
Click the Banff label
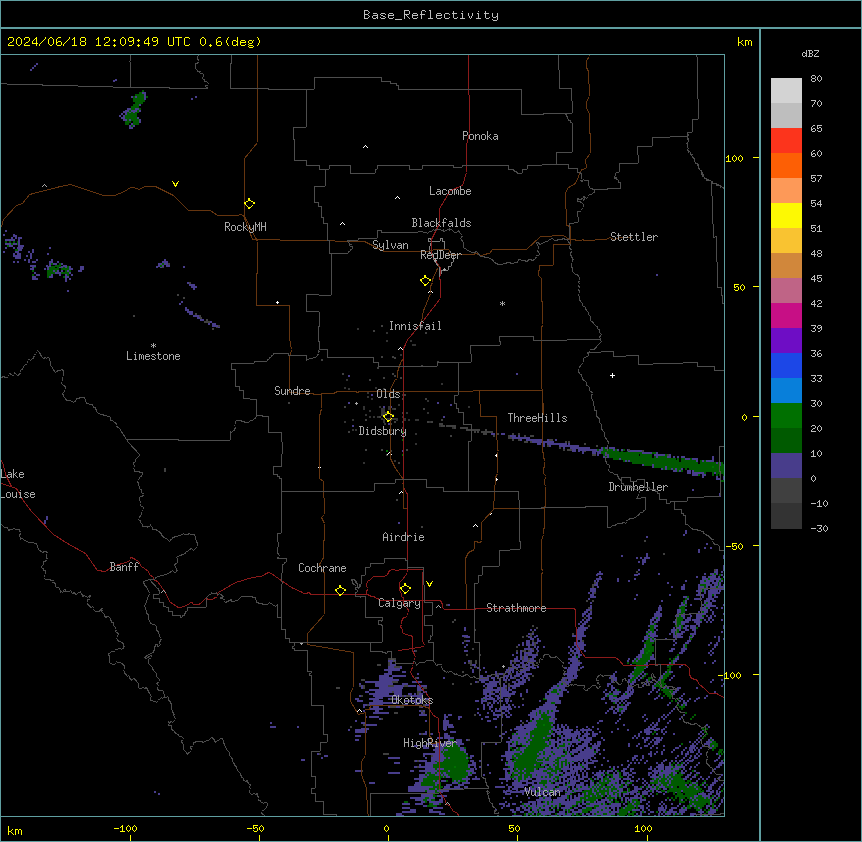click(x=124, y=567)
